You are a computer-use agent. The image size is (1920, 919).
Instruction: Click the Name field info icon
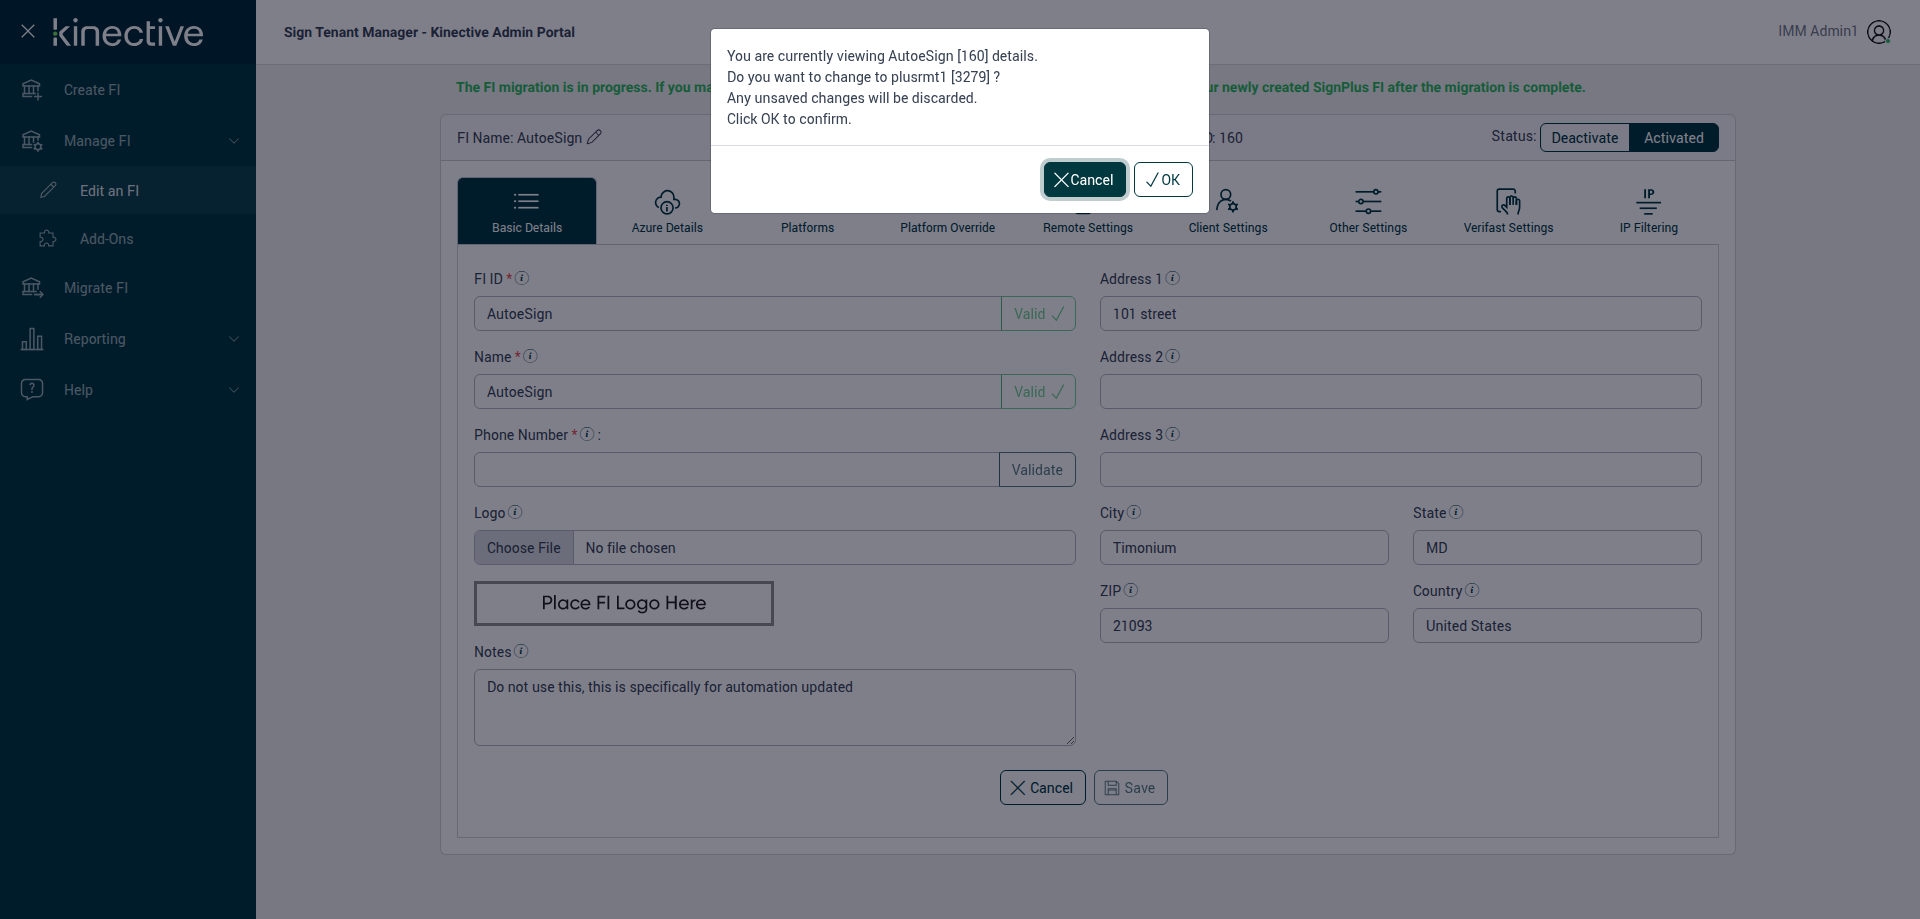pyautogui.click(x=531, y=356)
